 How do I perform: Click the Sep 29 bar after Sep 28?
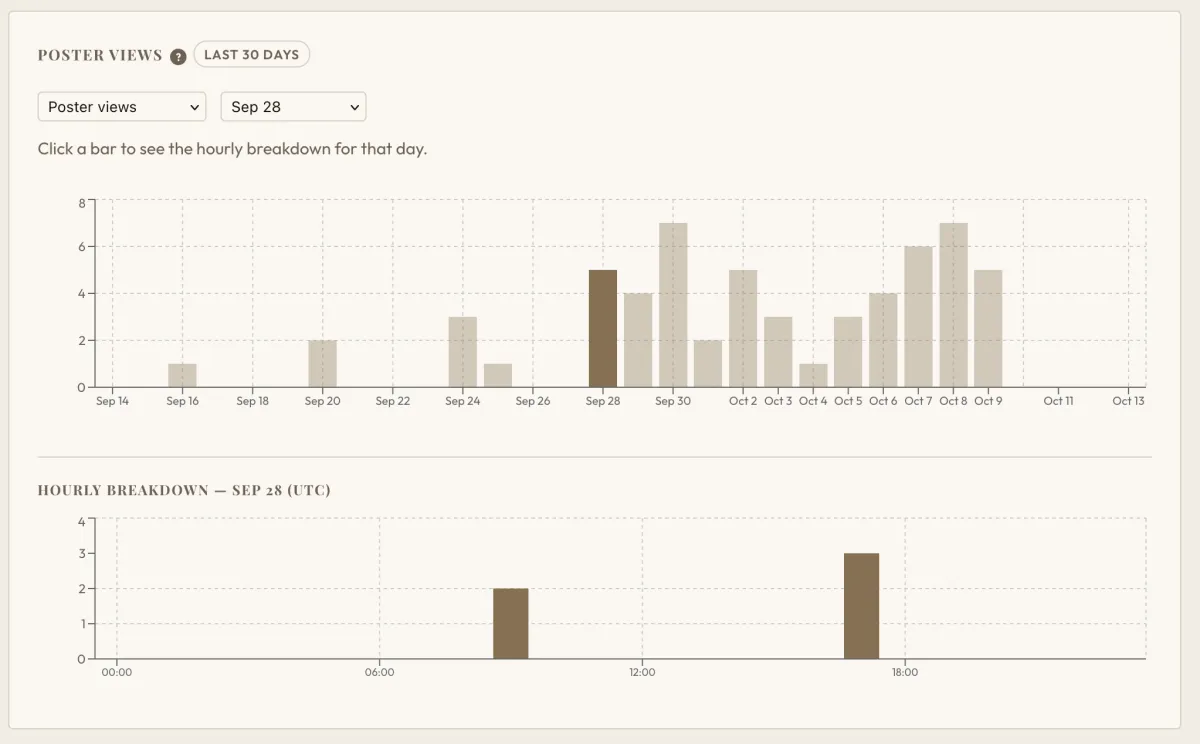[638, 340]
